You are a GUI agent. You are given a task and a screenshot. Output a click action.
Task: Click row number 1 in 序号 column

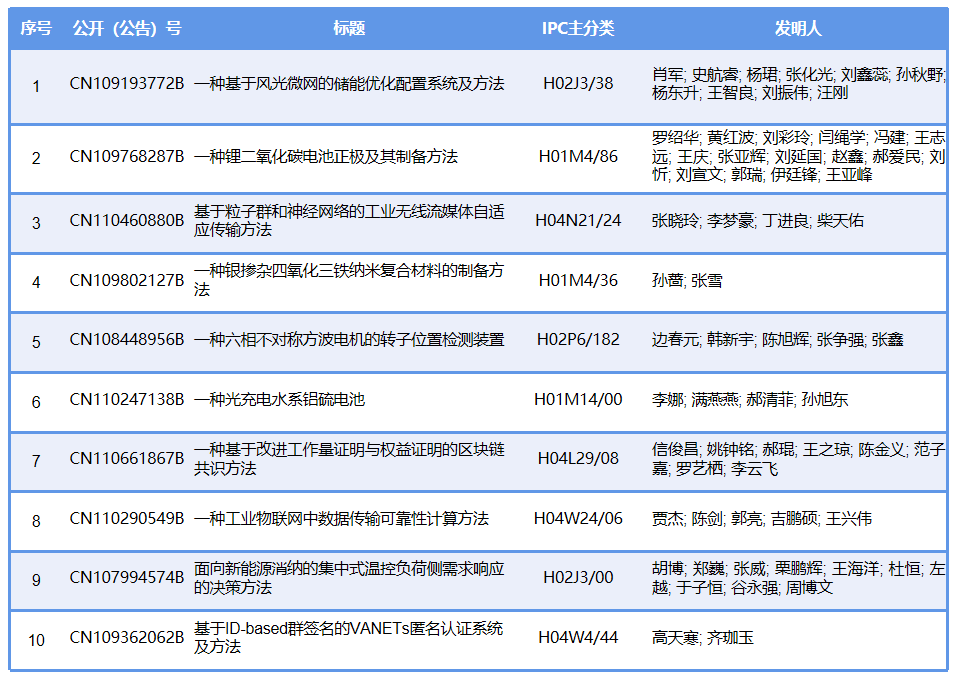36,86
